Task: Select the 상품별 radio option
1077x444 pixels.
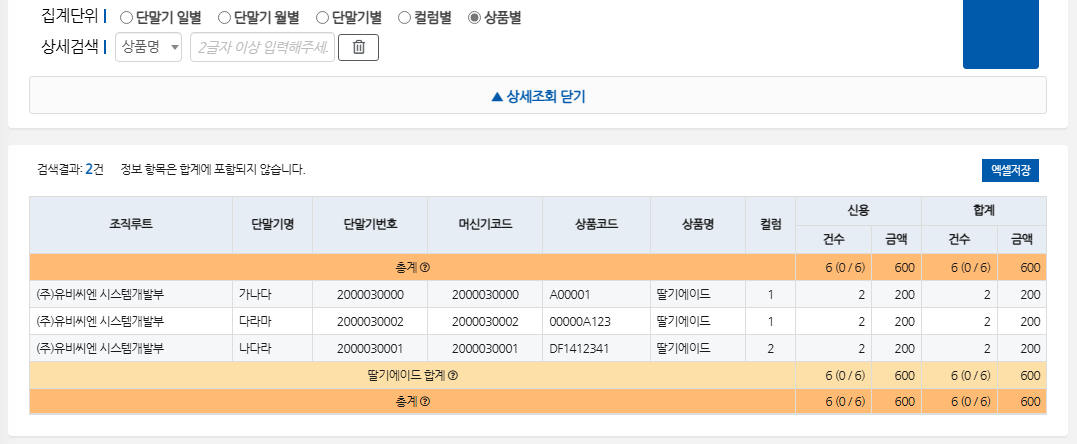Action: click(474, 18)
